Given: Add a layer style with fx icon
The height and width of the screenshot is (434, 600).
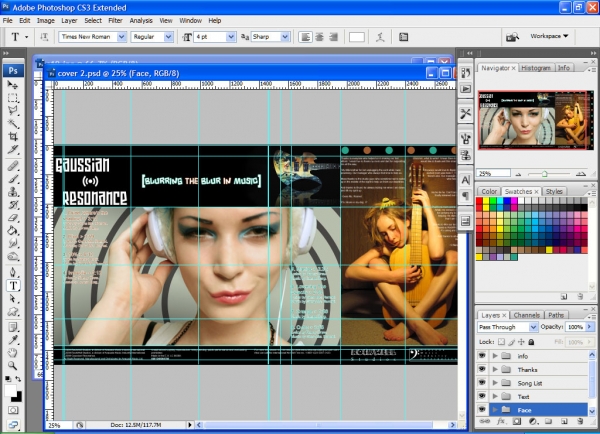Looking at the screenshot, I should [x=501, y=422].
